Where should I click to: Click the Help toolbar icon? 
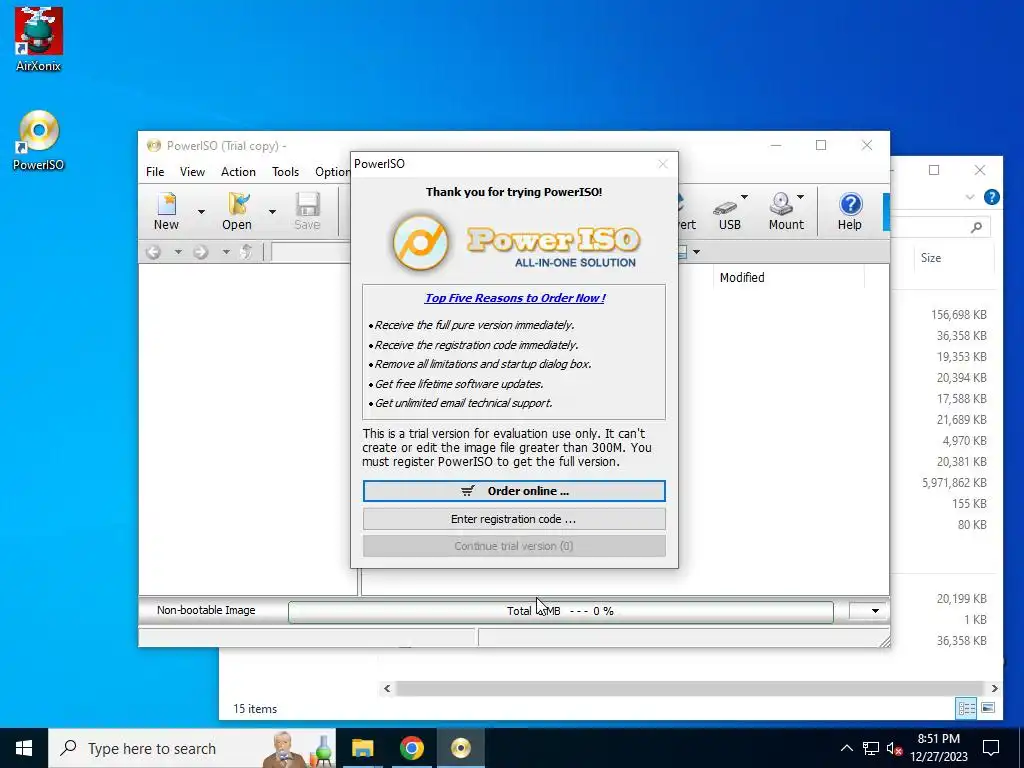point(850,210)
